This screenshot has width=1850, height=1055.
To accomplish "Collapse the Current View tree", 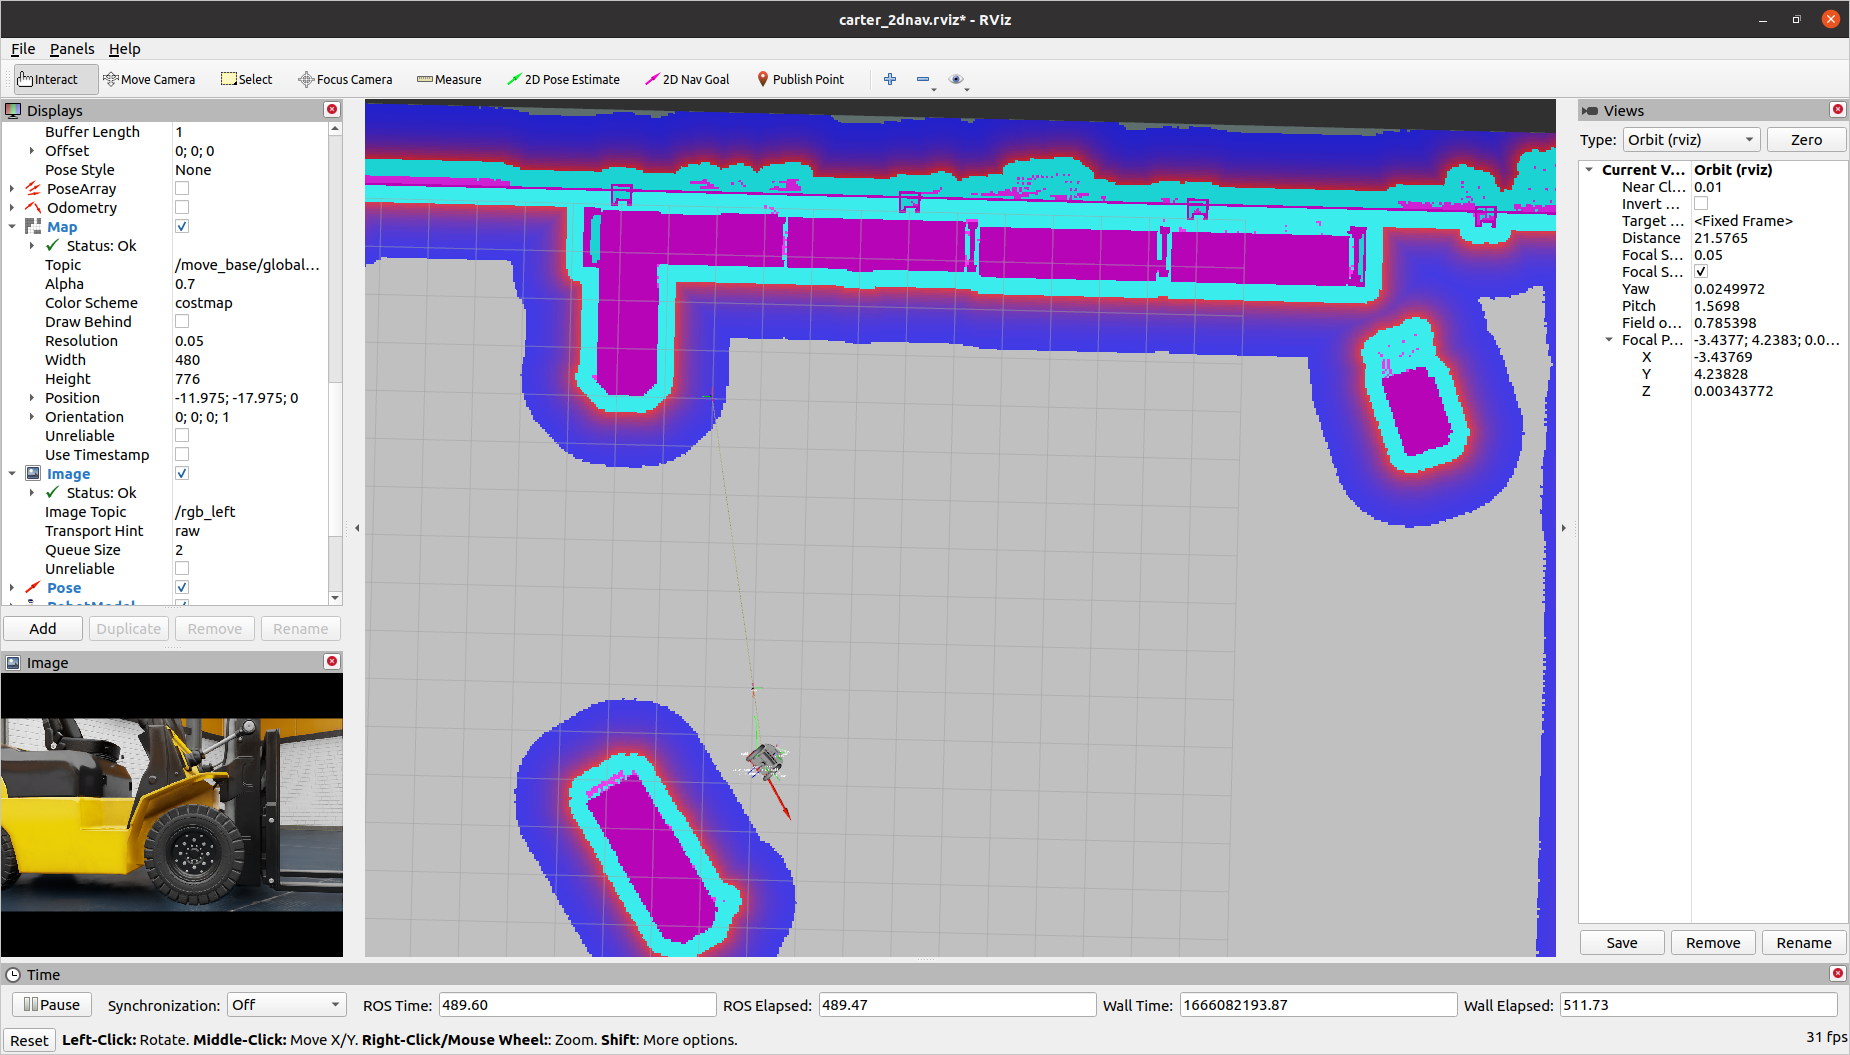I will (x=1589, y=170).
